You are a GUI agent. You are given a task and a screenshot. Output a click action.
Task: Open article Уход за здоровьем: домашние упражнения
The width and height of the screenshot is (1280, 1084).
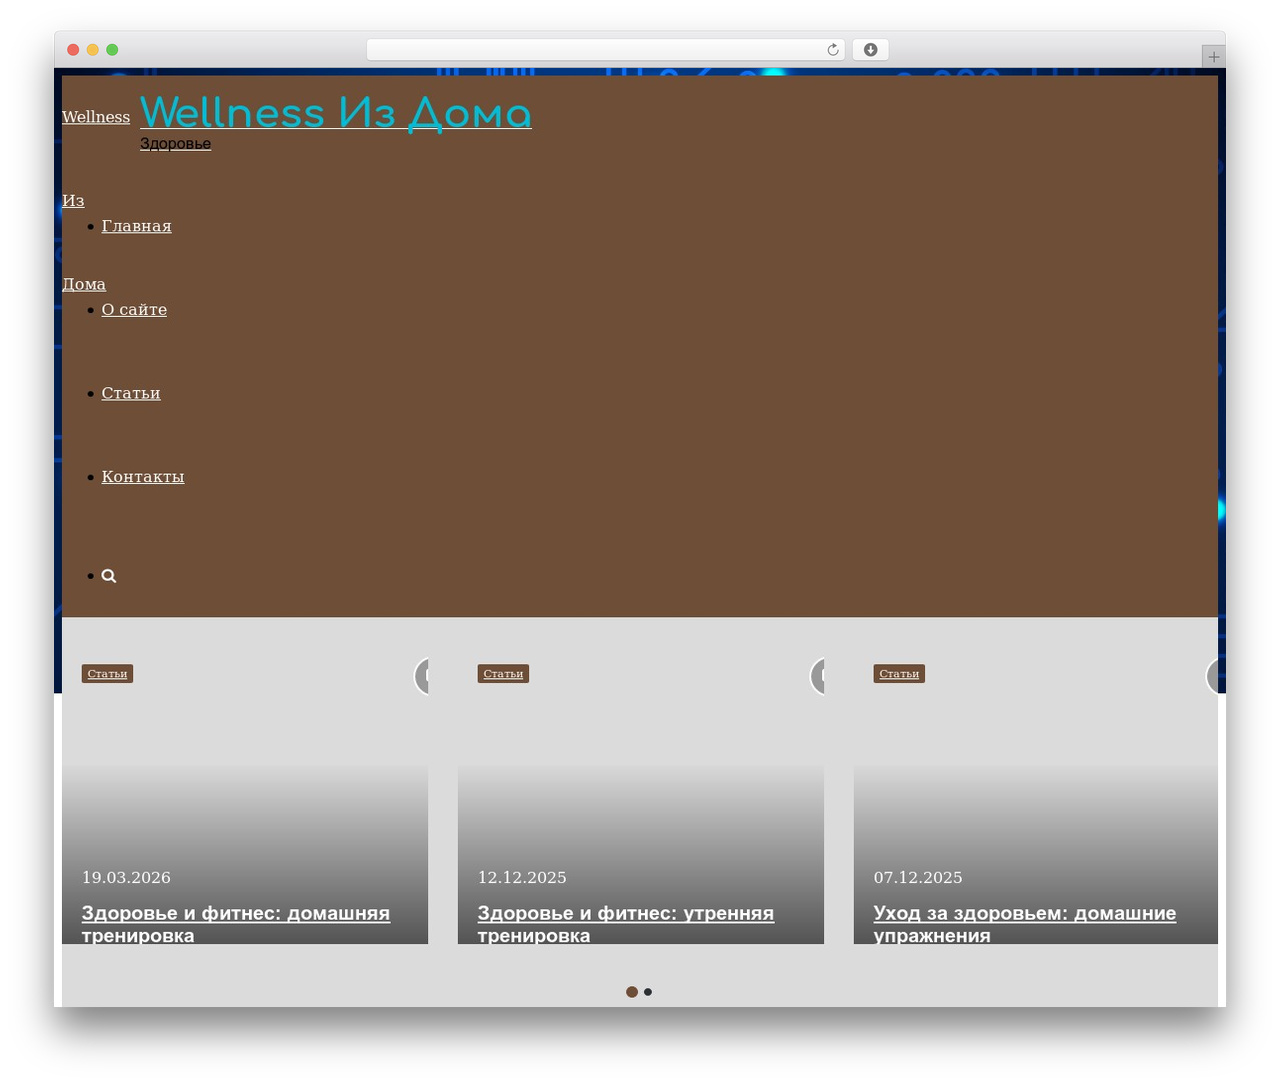1025,924
